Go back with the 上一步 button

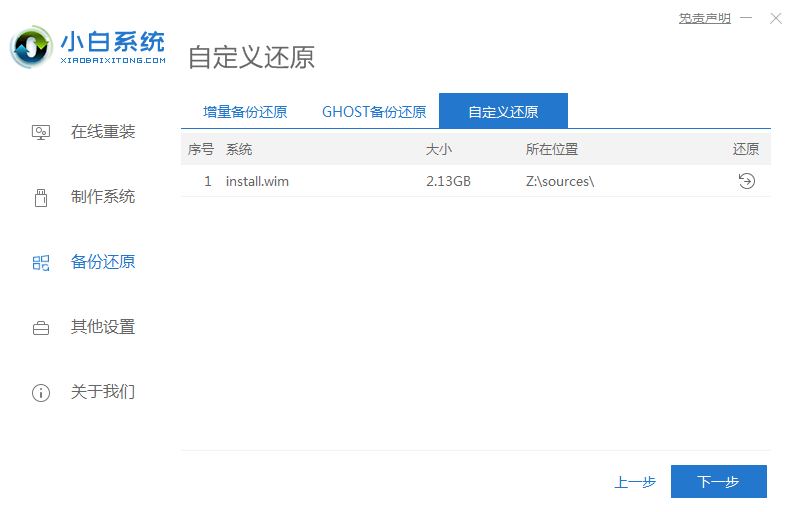635,482
